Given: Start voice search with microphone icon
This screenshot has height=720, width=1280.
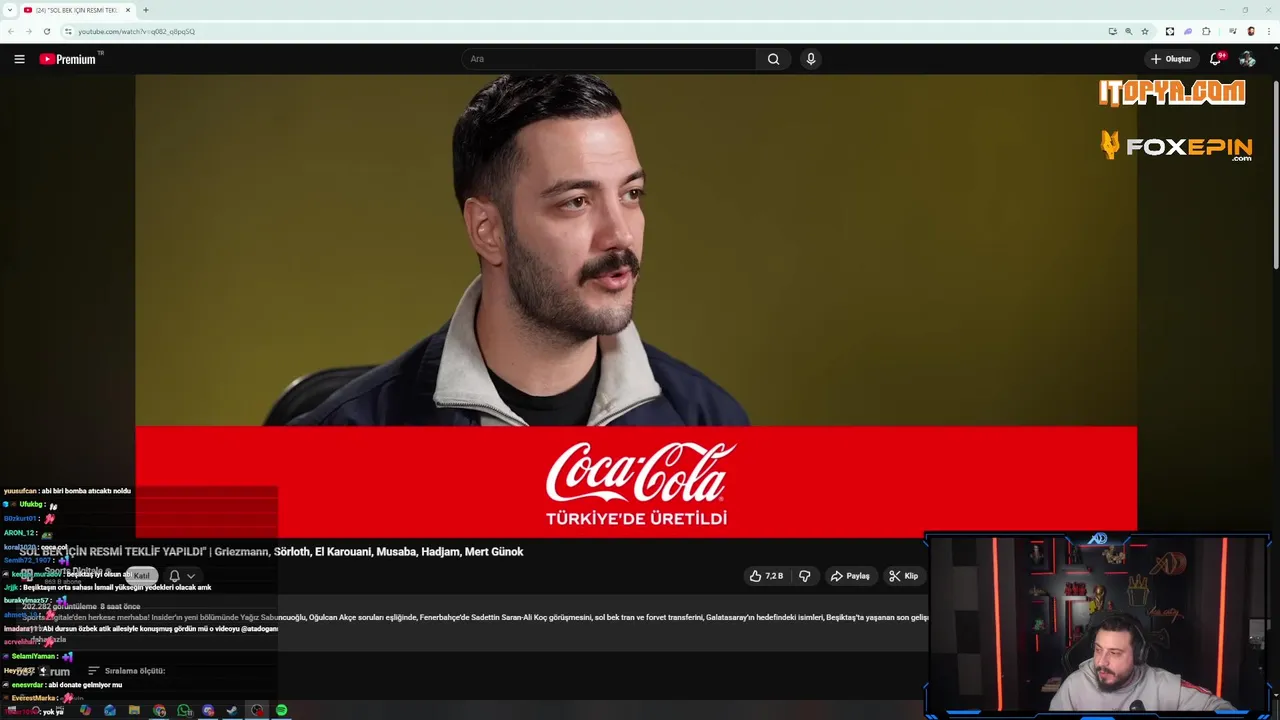Looking at the screenshot, I should pyautogui.click(x=811, y=59).
